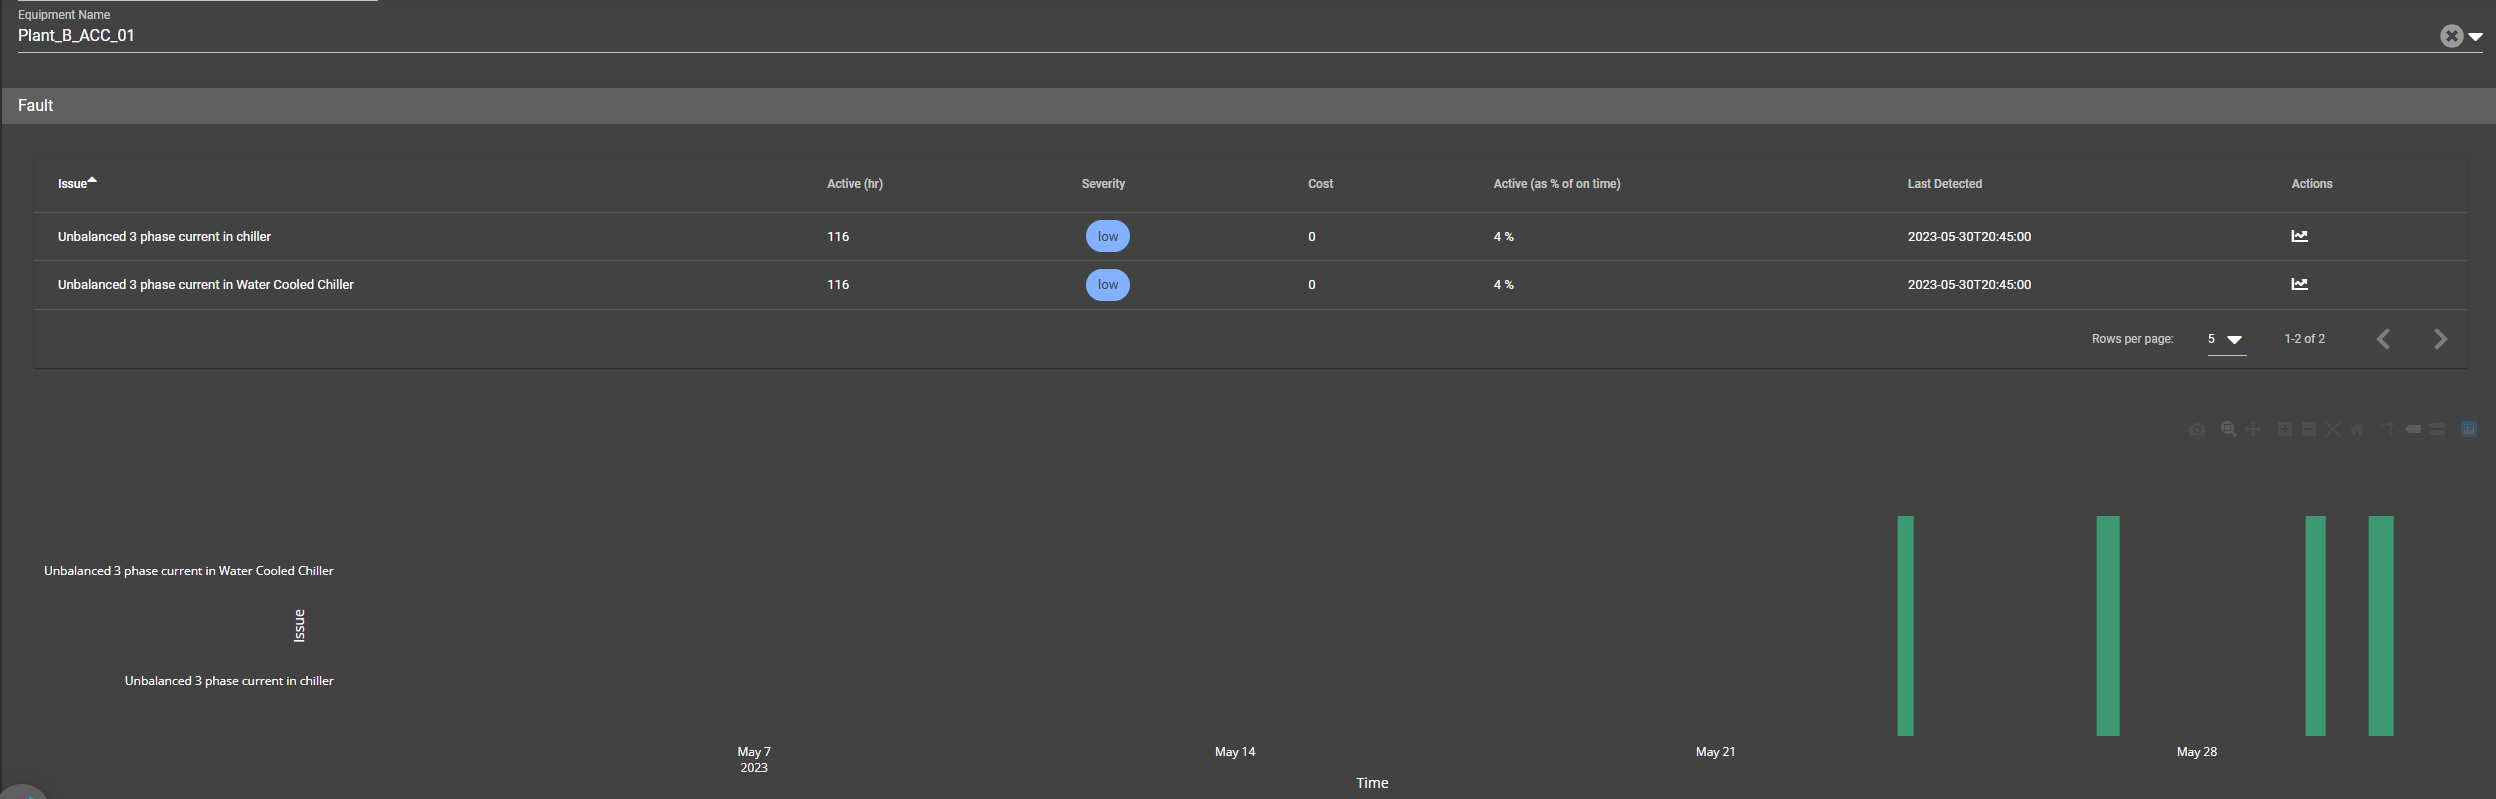Sort the table by Issue column

(72, 184)
